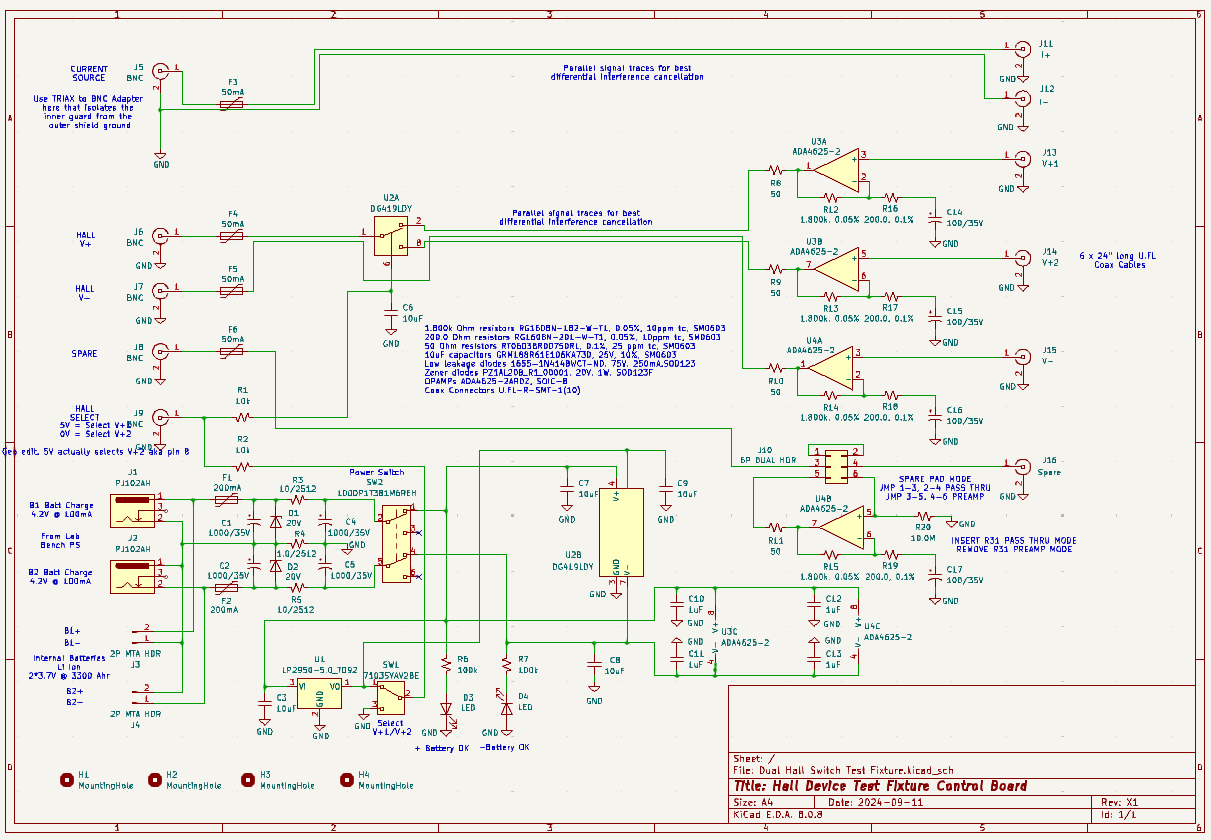This screenshot has height=840, width=1211.
Task: Select zener diode D1 20V
Action: [276, 522]
